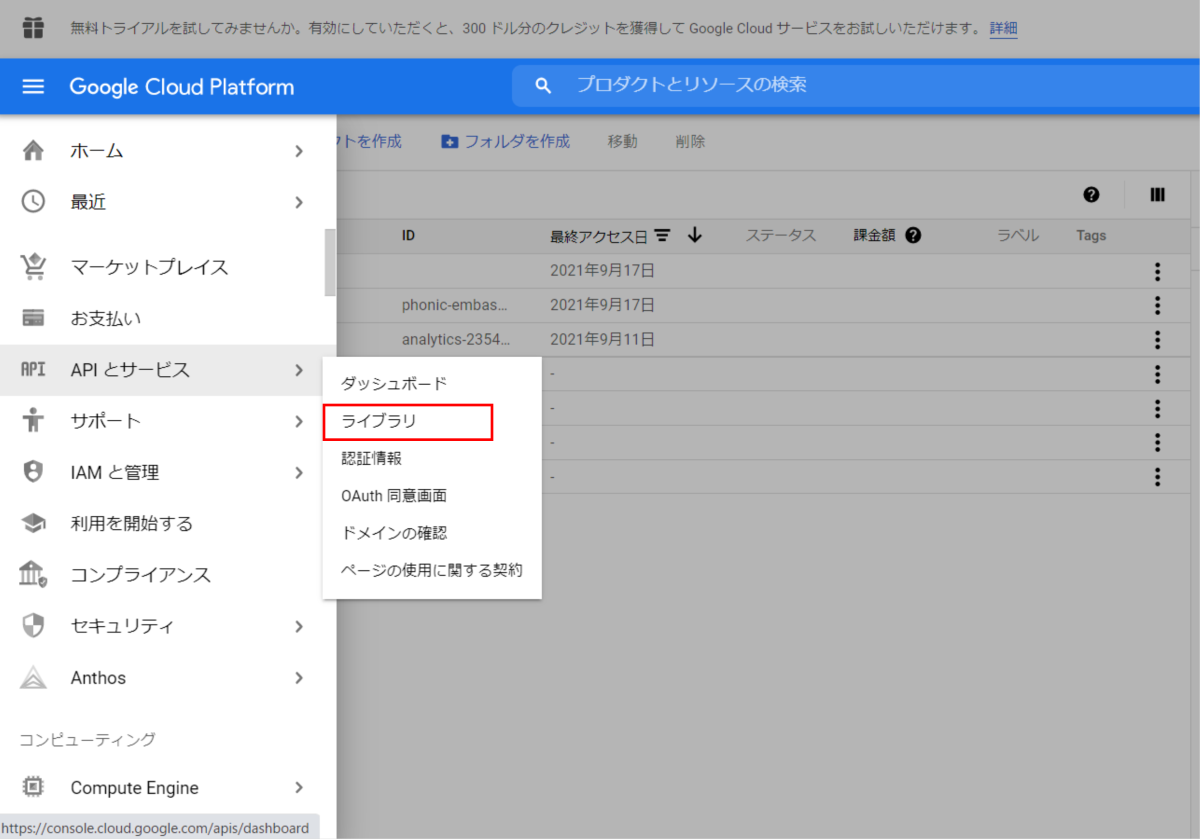Expand the 最近 submenu chevron
This screenshot has height=839, width=1200.
tap(299, 202)
